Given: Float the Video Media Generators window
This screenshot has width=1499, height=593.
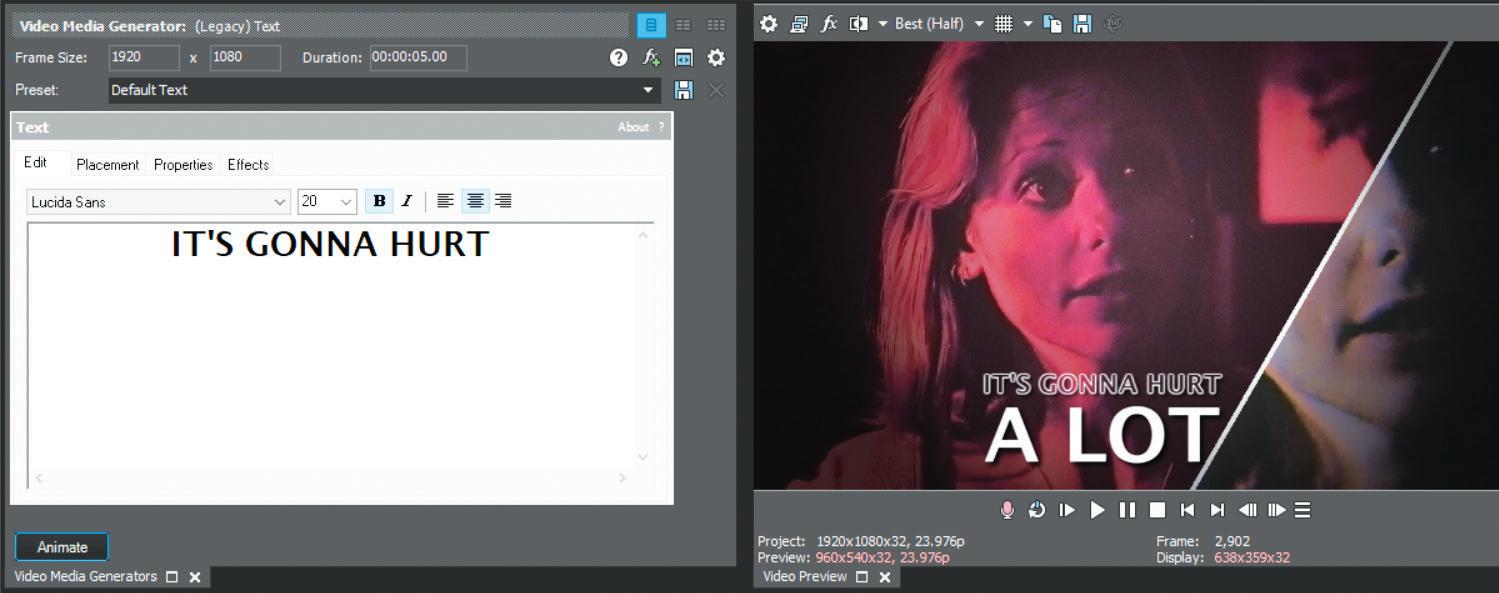Looking at the screenshot, I should pyautogui.click(x=172, y=577).
